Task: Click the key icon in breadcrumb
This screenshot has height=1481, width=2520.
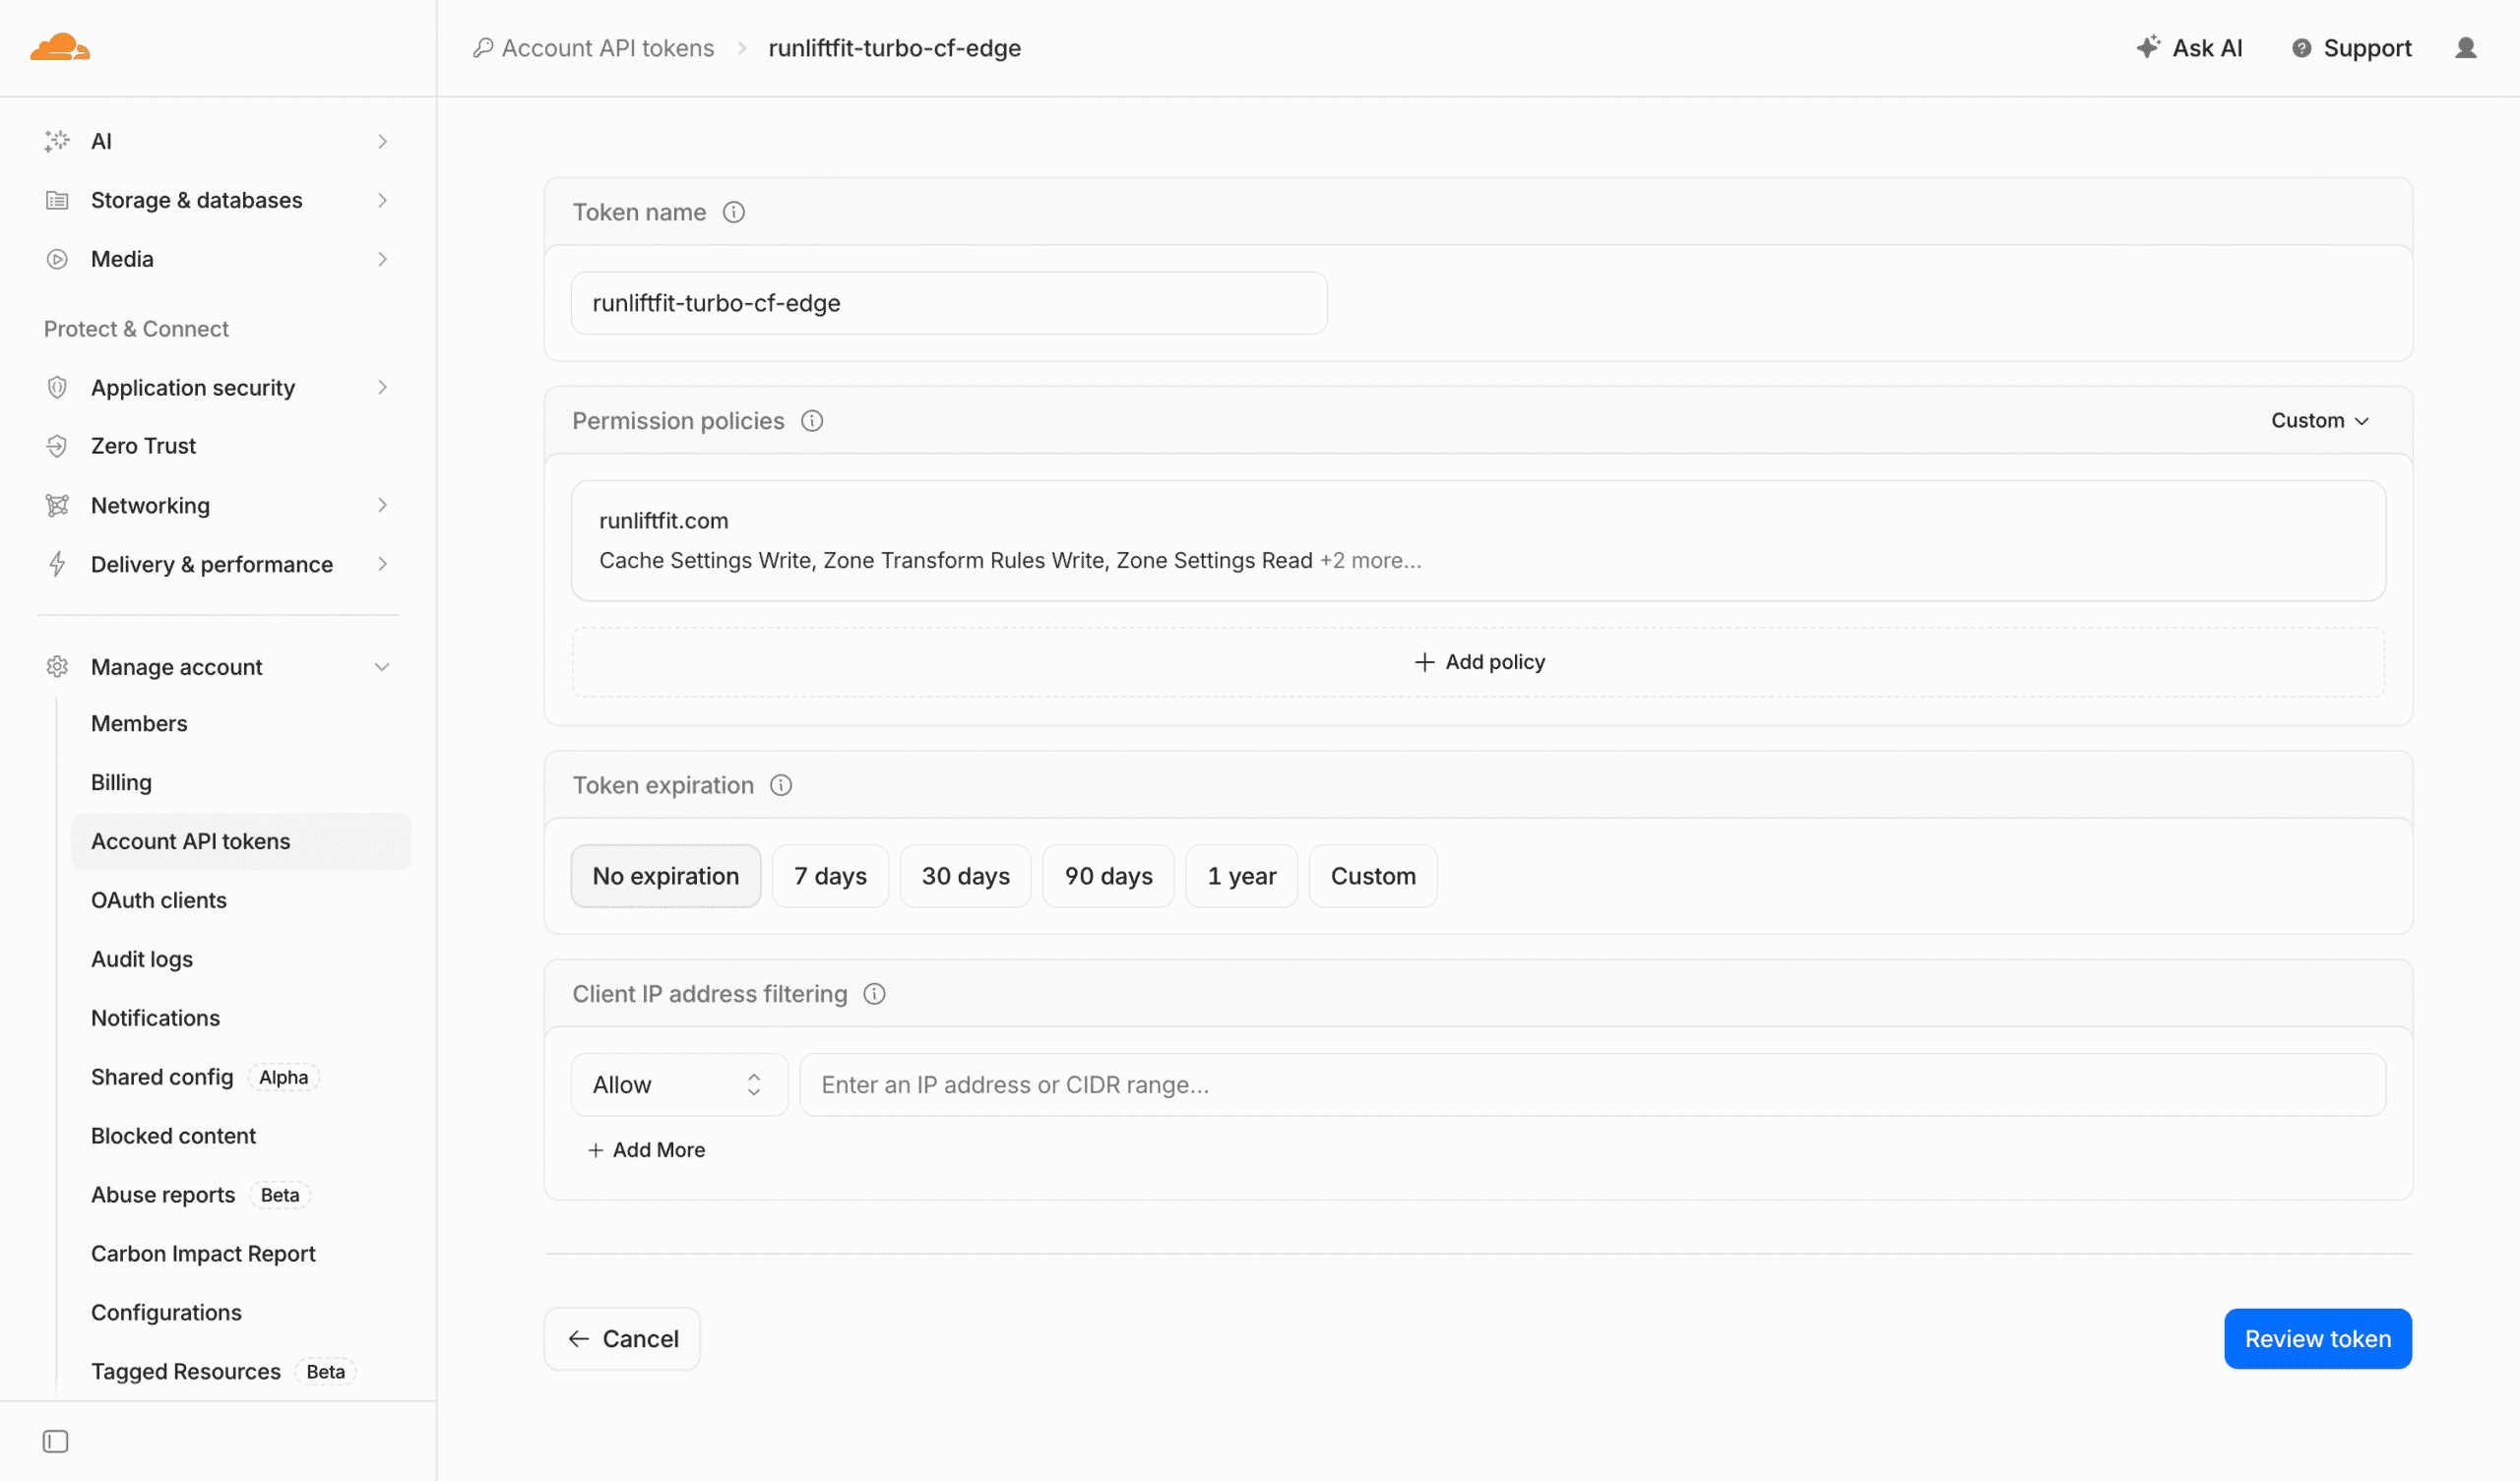Action: 483,48
